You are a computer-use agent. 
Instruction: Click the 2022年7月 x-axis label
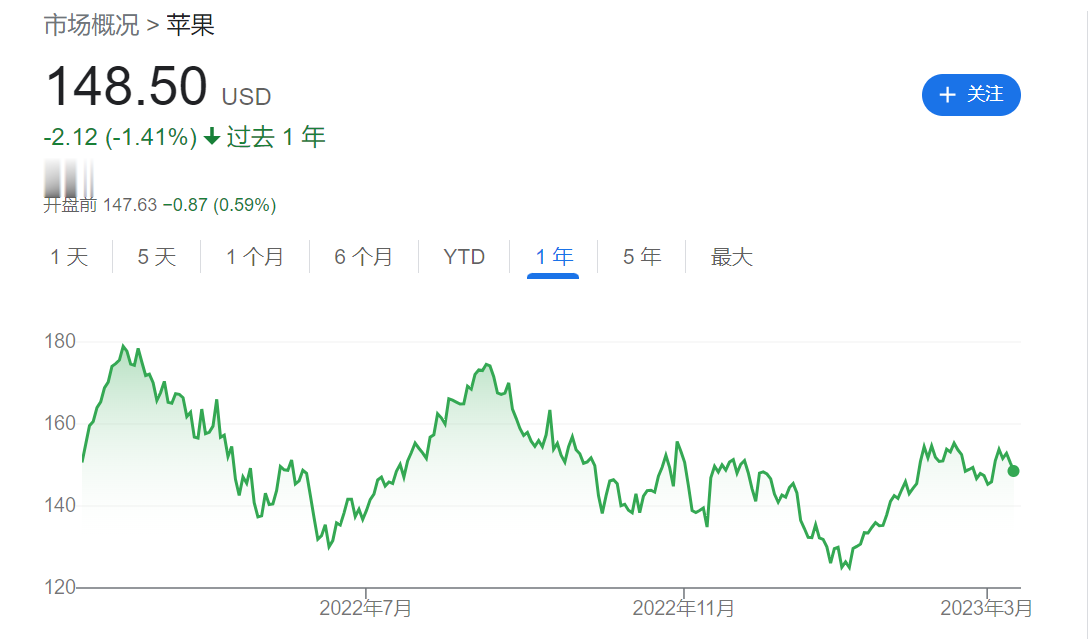[x=365, y=608]
